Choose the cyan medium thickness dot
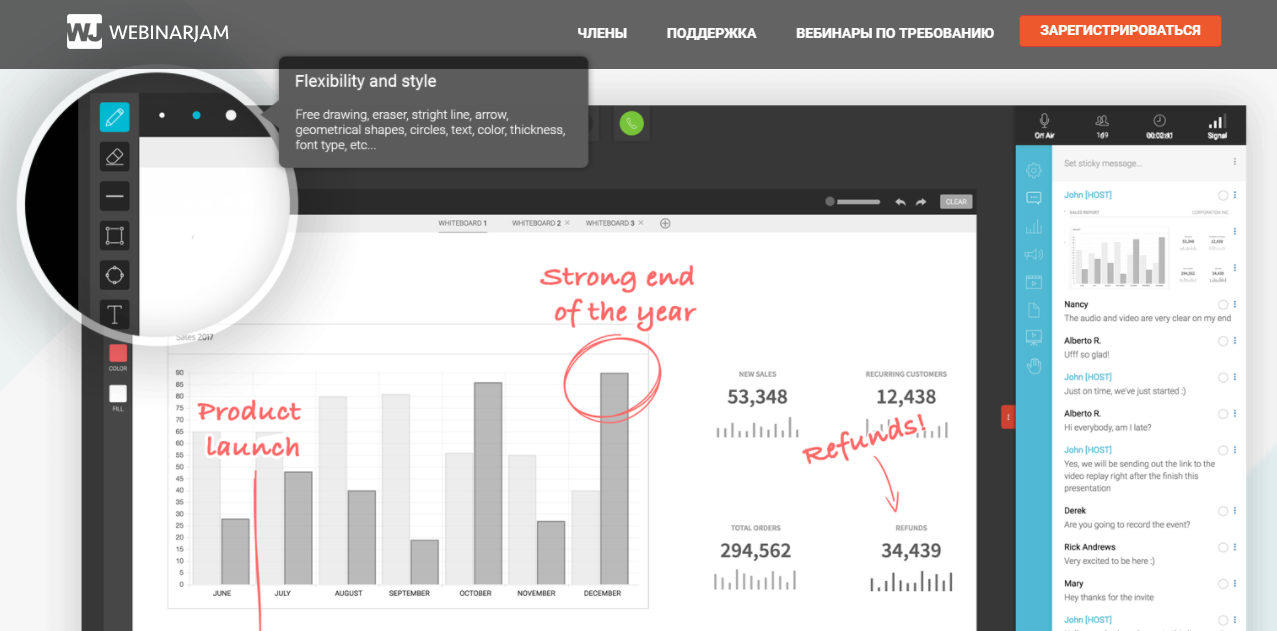 pyautogui.click(x=196, y=115)
